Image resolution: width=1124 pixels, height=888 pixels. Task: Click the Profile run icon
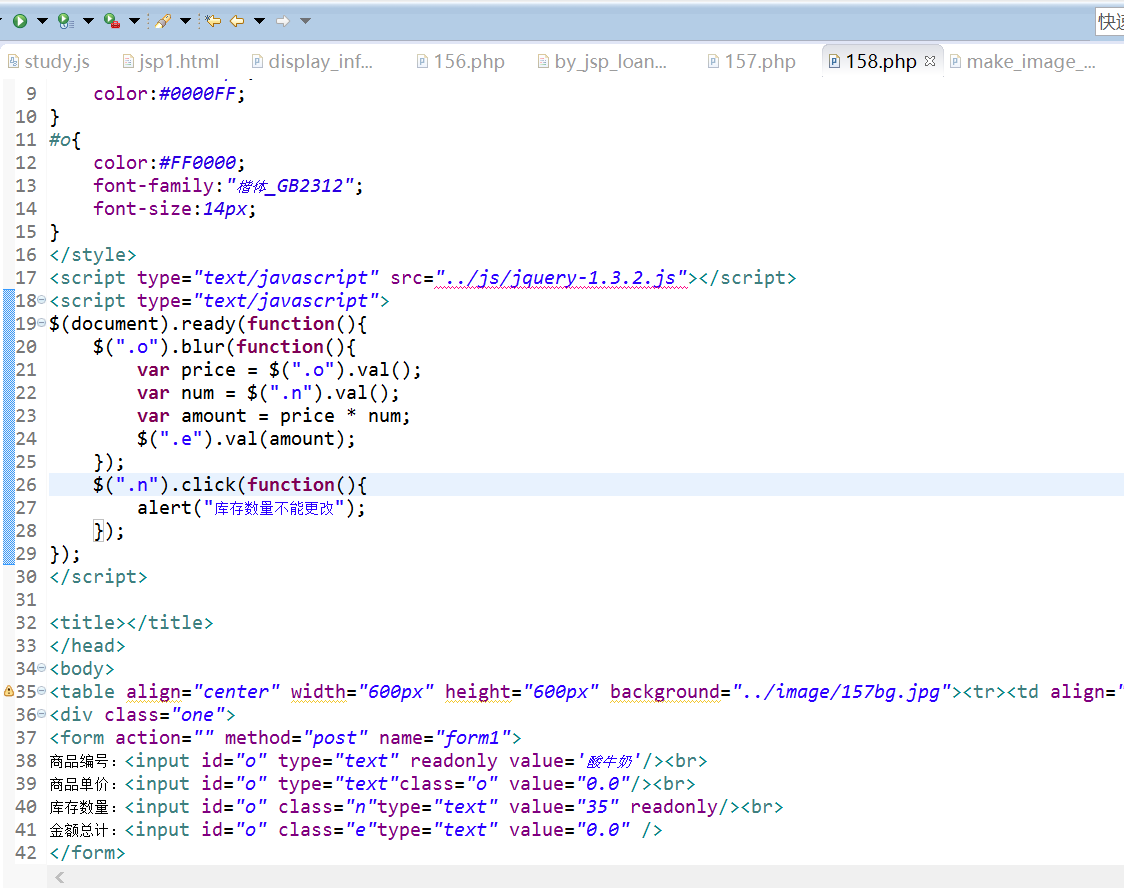(65, 21)
